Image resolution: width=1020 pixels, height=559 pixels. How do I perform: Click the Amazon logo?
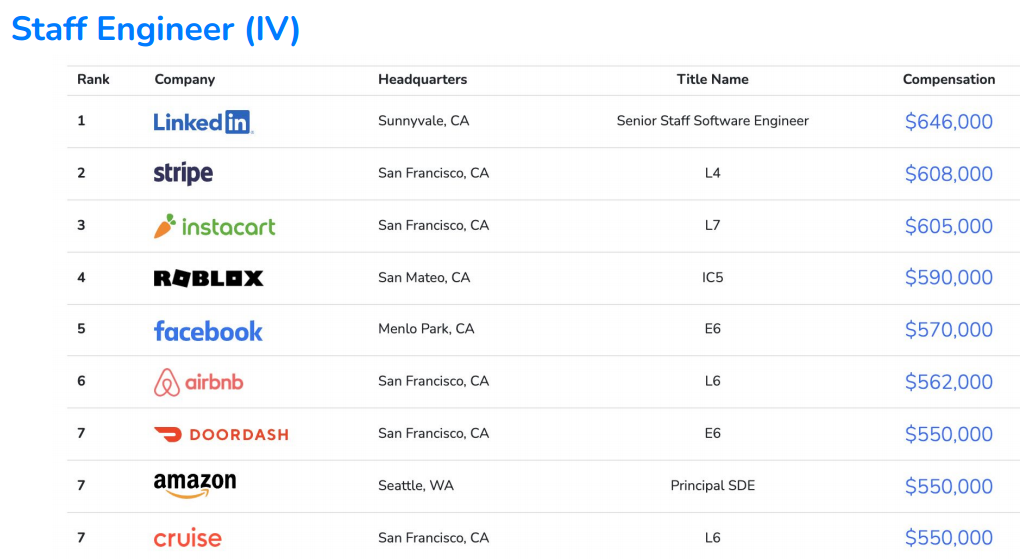click(195, 486)
